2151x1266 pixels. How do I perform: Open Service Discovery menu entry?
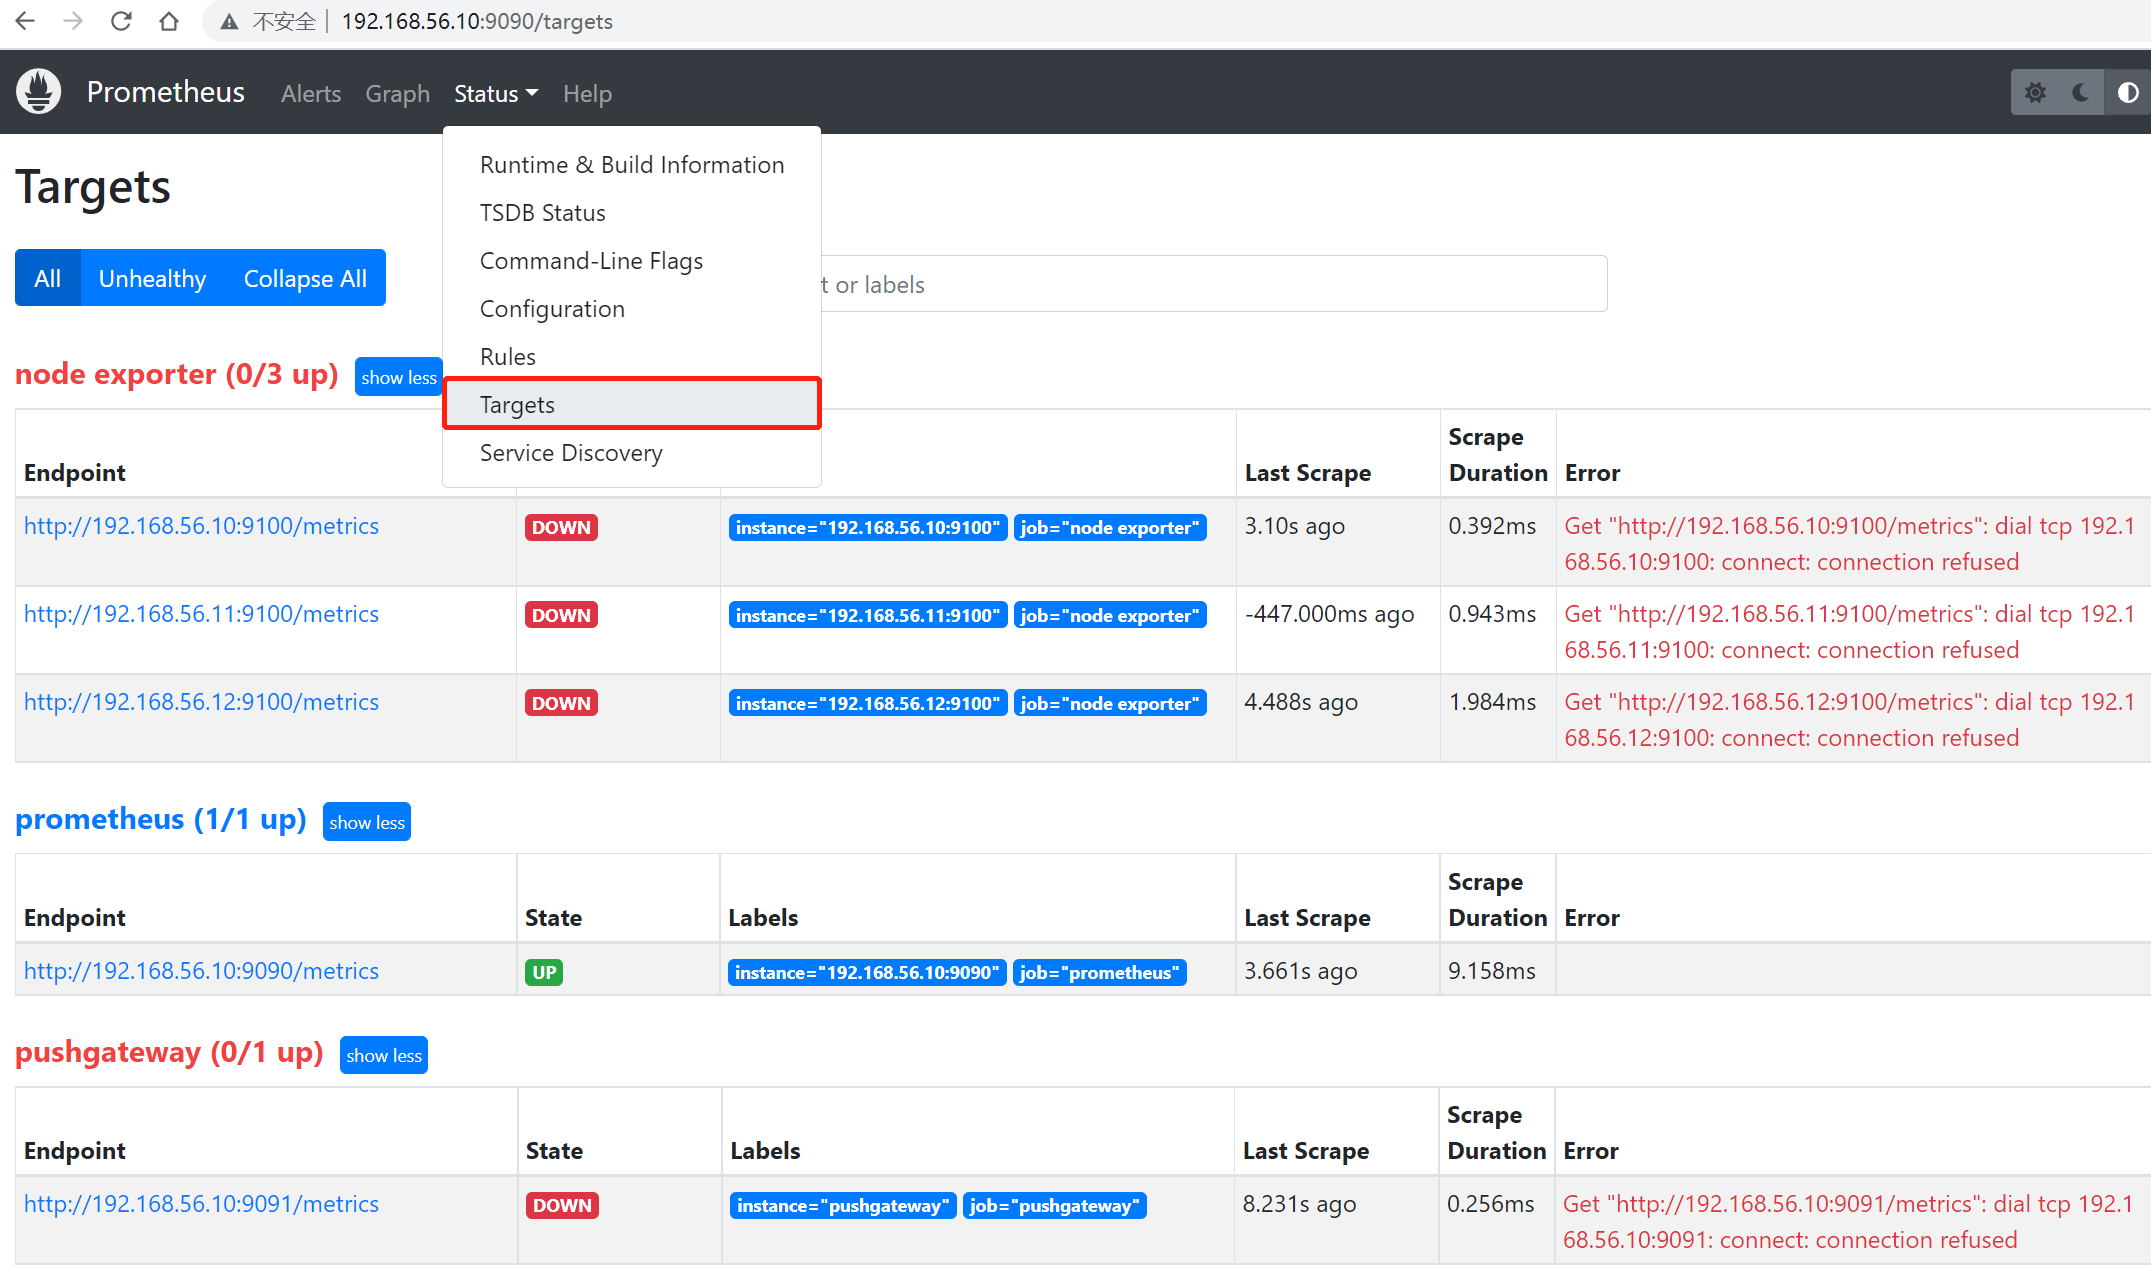632,452
